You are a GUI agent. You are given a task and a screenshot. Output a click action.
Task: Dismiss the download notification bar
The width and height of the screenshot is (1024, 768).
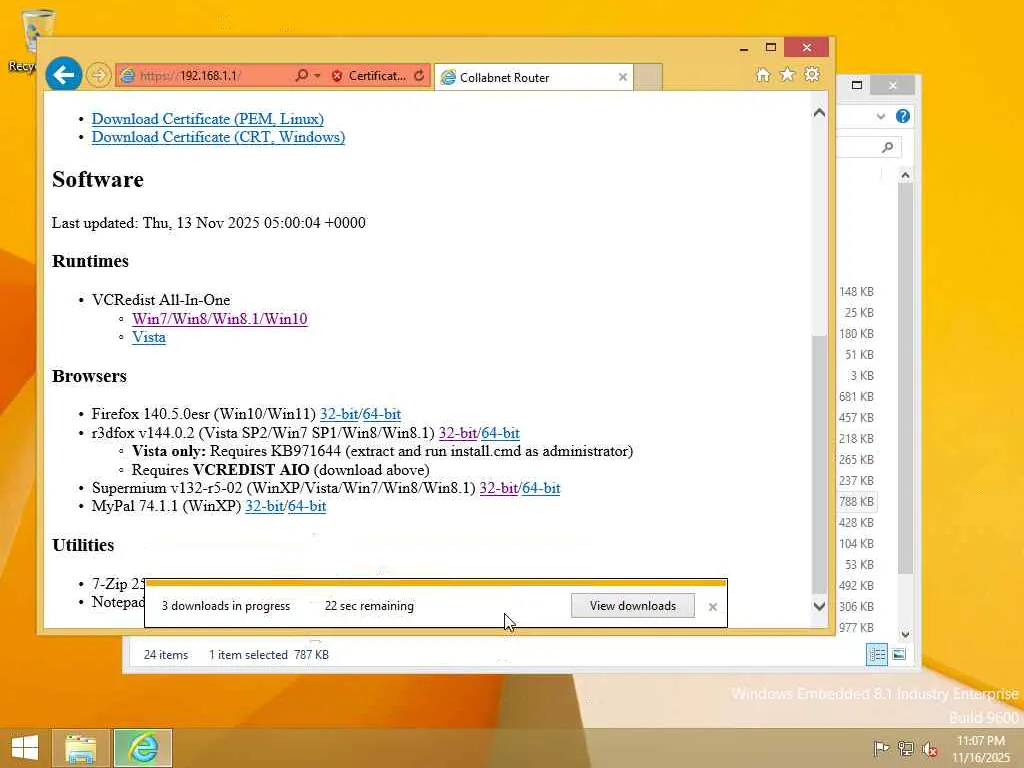click(x=712, y=607)
